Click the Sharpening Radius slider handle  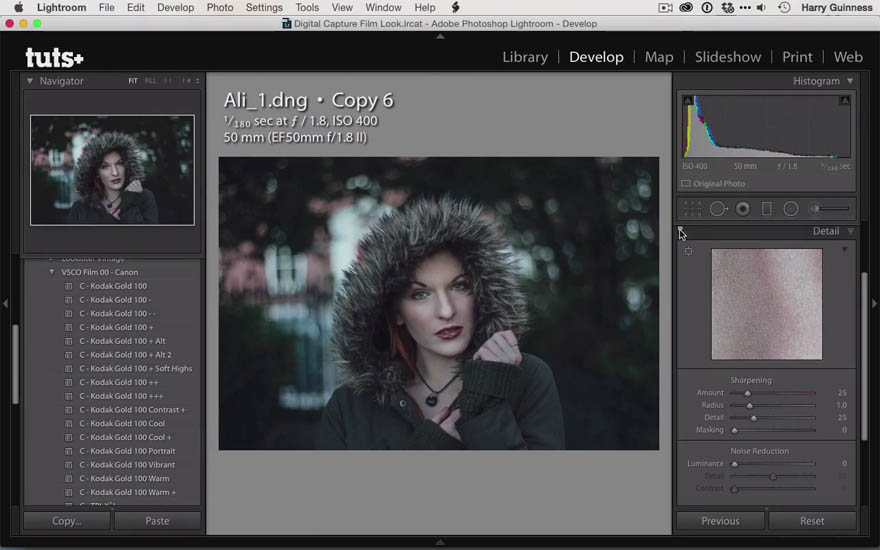(749, 405)
